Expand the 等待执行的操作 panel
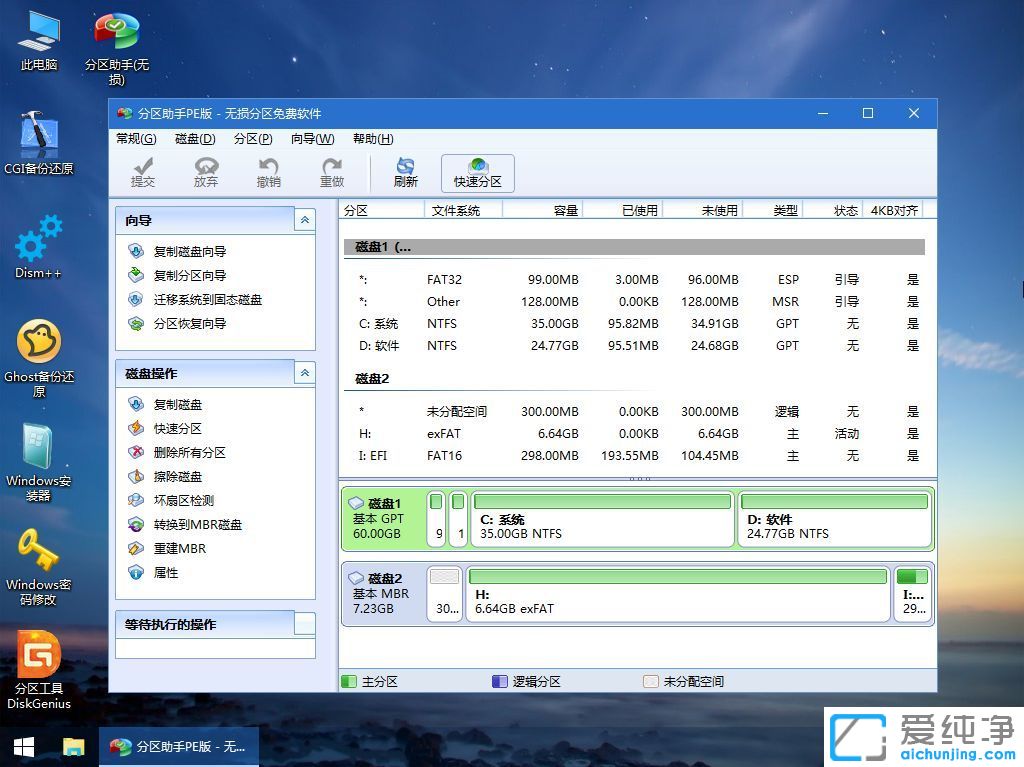The width and height of the screenshot is (1024, 767). click(303, 624)
